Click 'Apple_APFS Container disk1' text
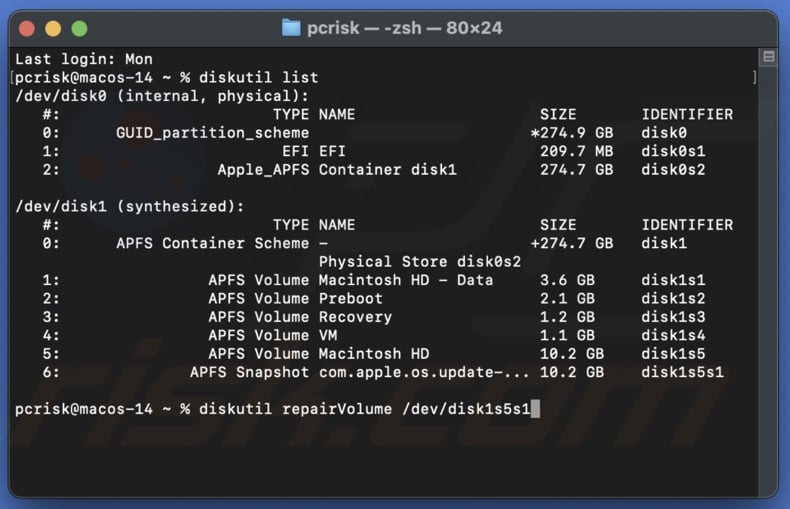Screen dimensions: 790x509 click(x=336, y=170)
